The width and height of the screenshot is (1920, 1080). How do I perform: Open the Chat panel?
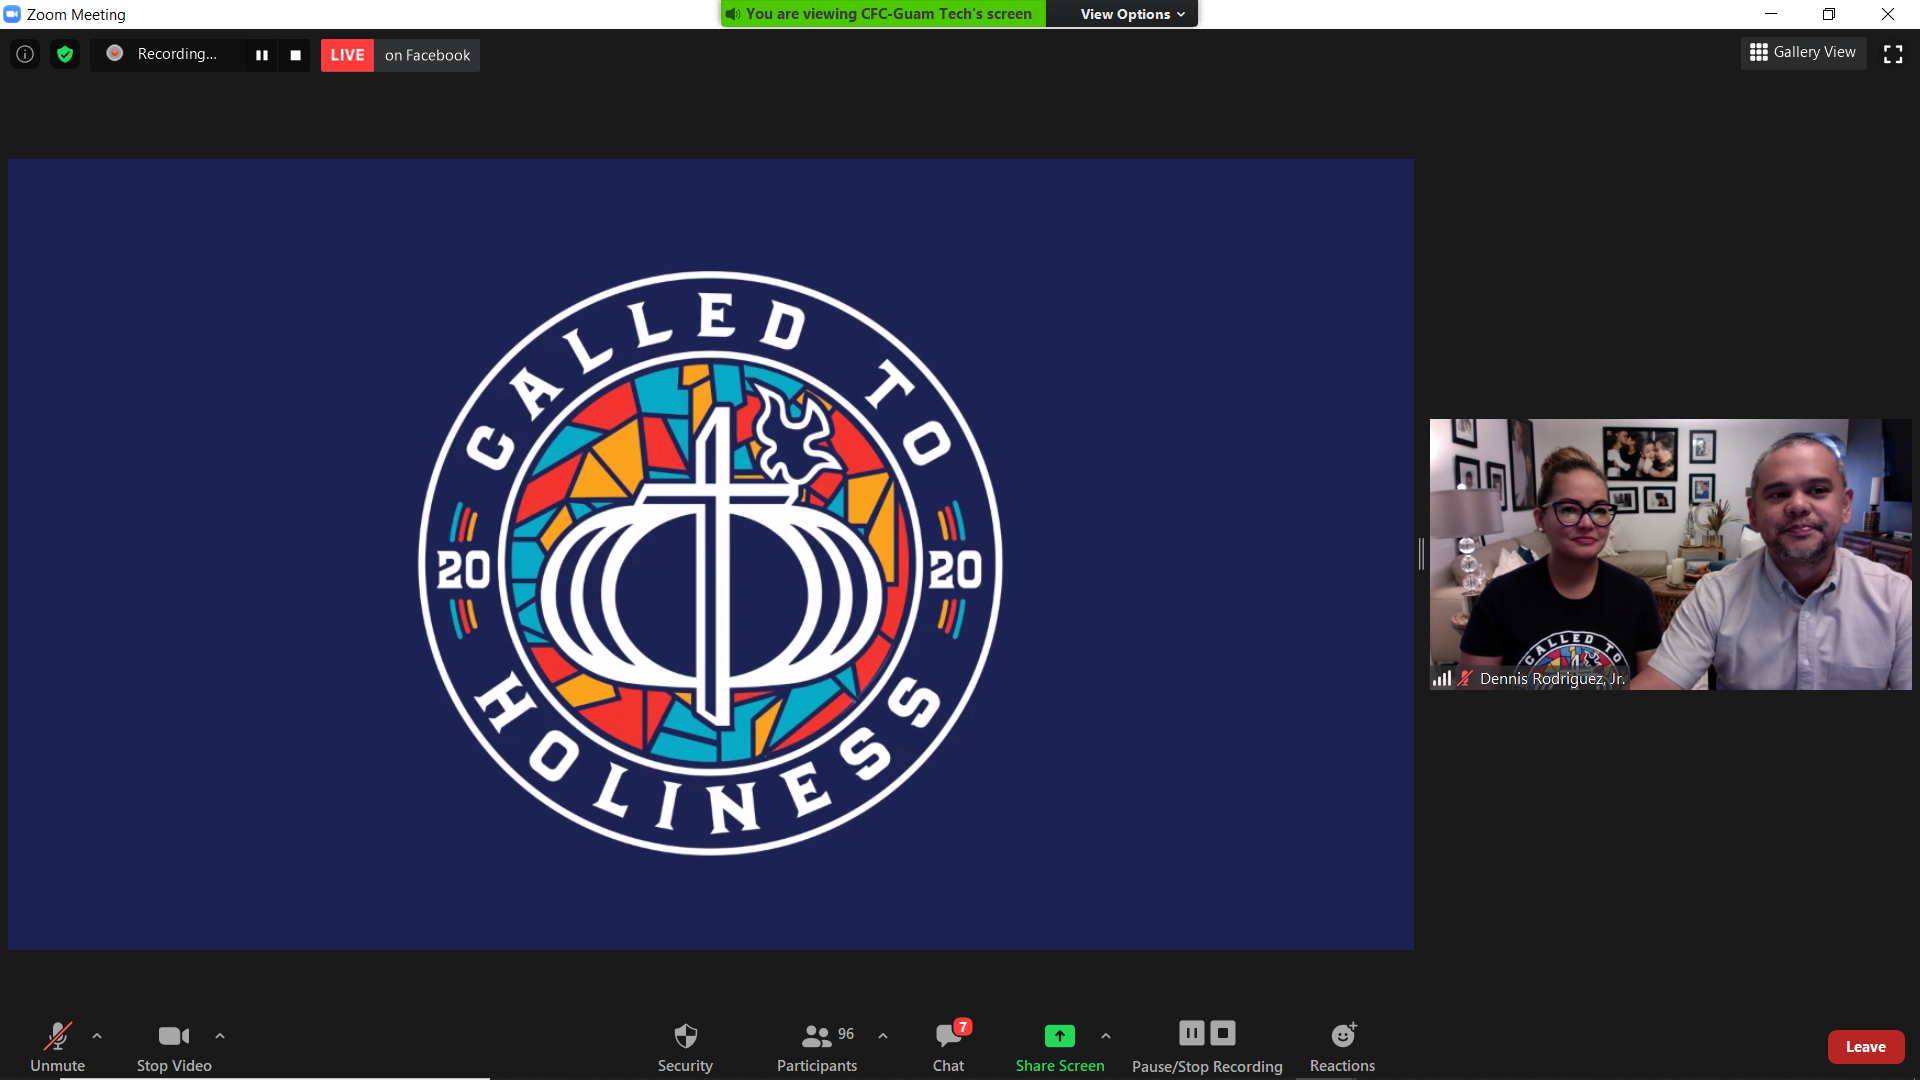pos(948,1046)
